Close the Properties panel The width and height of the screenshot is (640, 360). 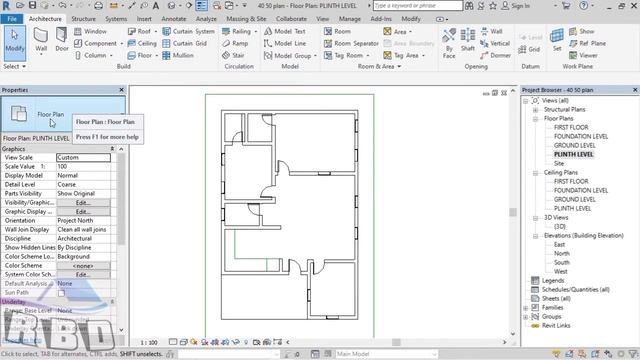[x=121, y=90]
